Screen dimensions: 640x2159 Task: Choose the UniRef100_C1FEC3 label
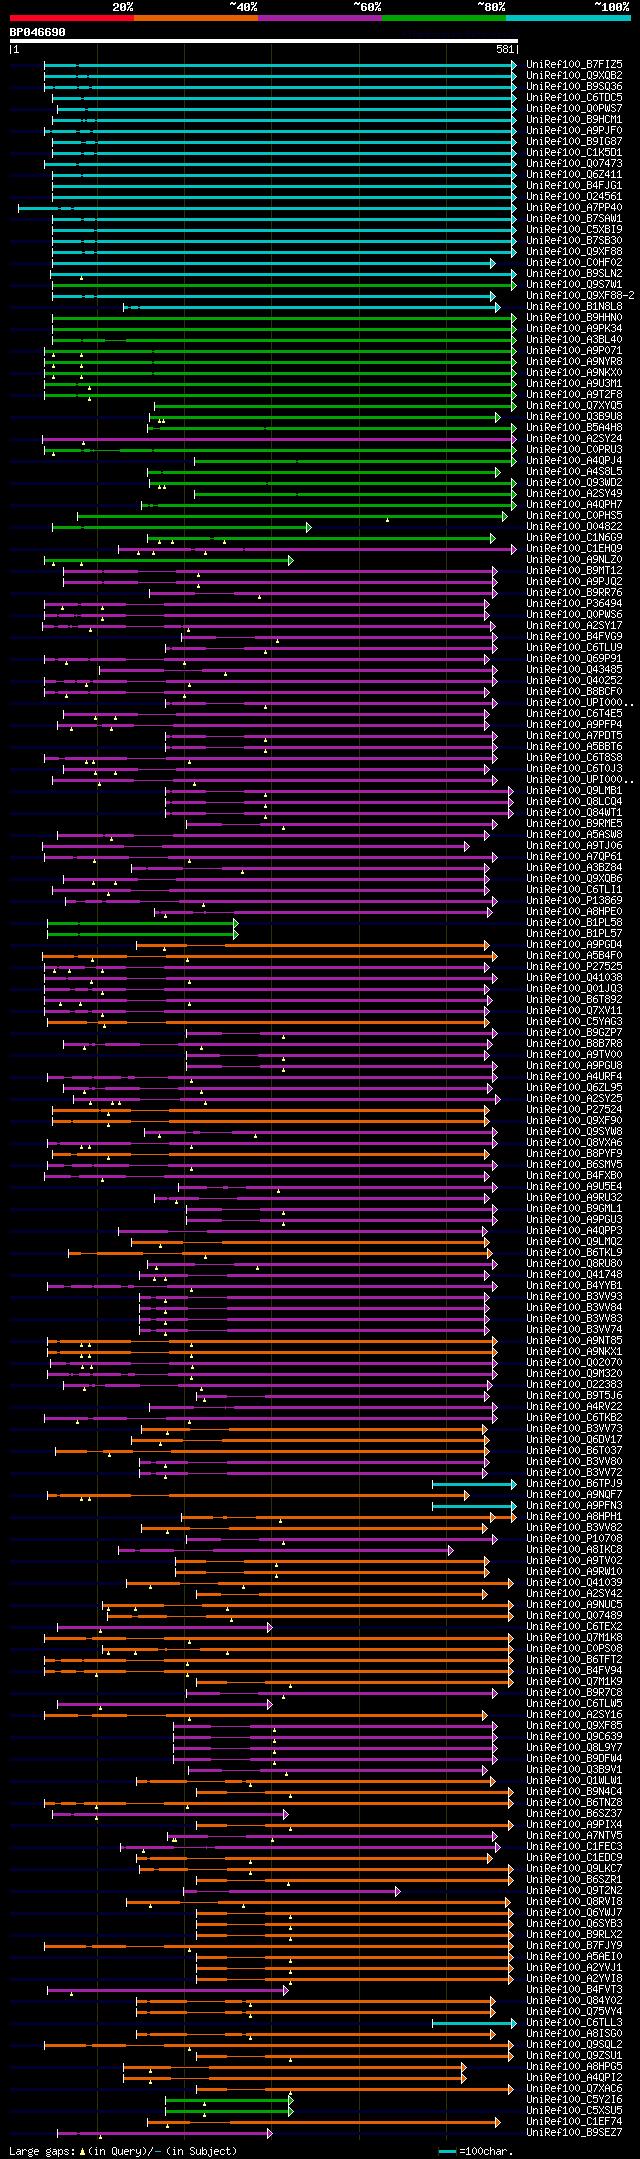point(574,1846)
